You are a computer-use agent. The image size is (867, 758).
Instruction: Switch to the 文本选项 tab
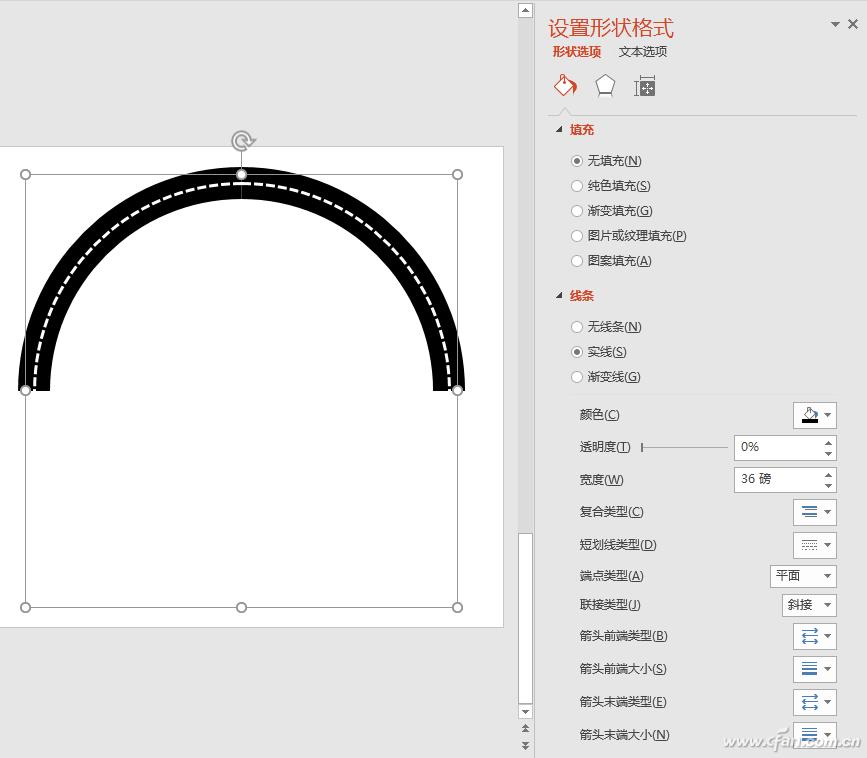642,51
